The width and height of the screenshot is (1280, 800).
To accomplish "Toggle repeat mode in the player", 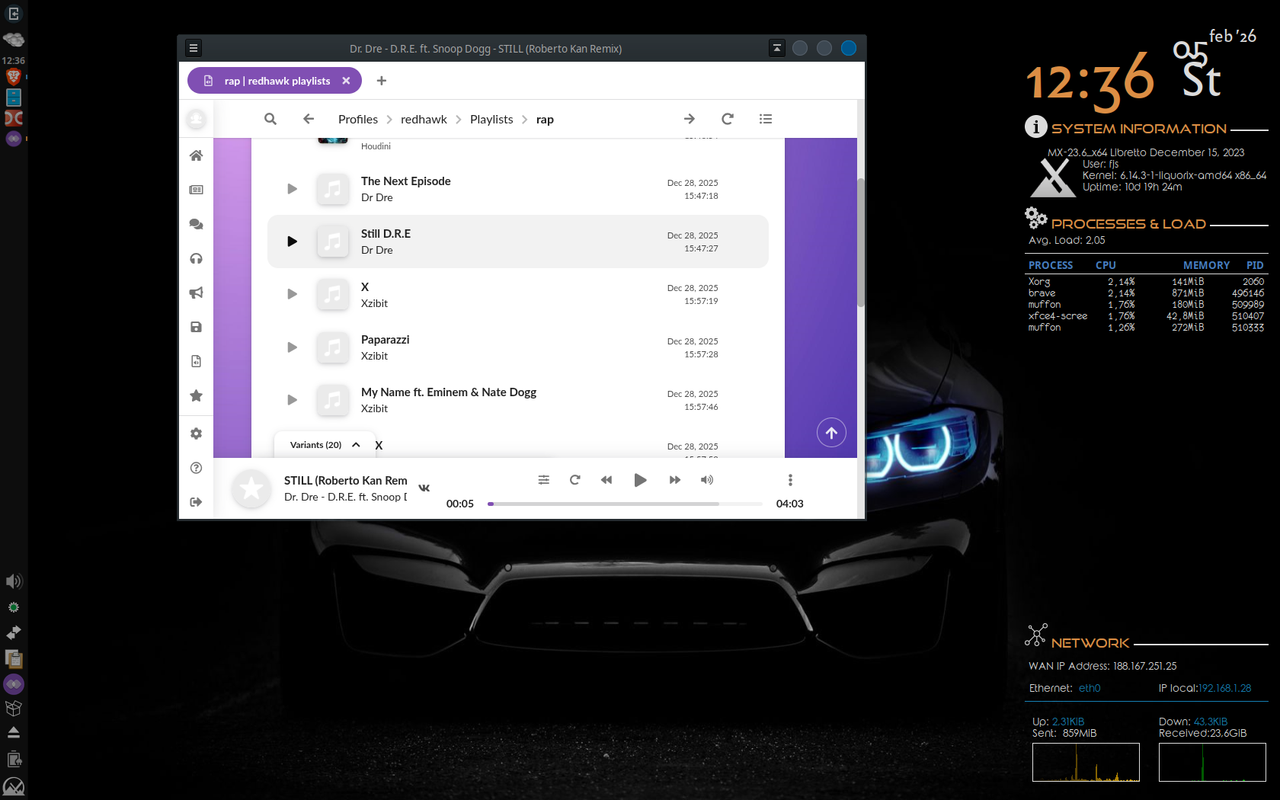I will pos(575,480).
